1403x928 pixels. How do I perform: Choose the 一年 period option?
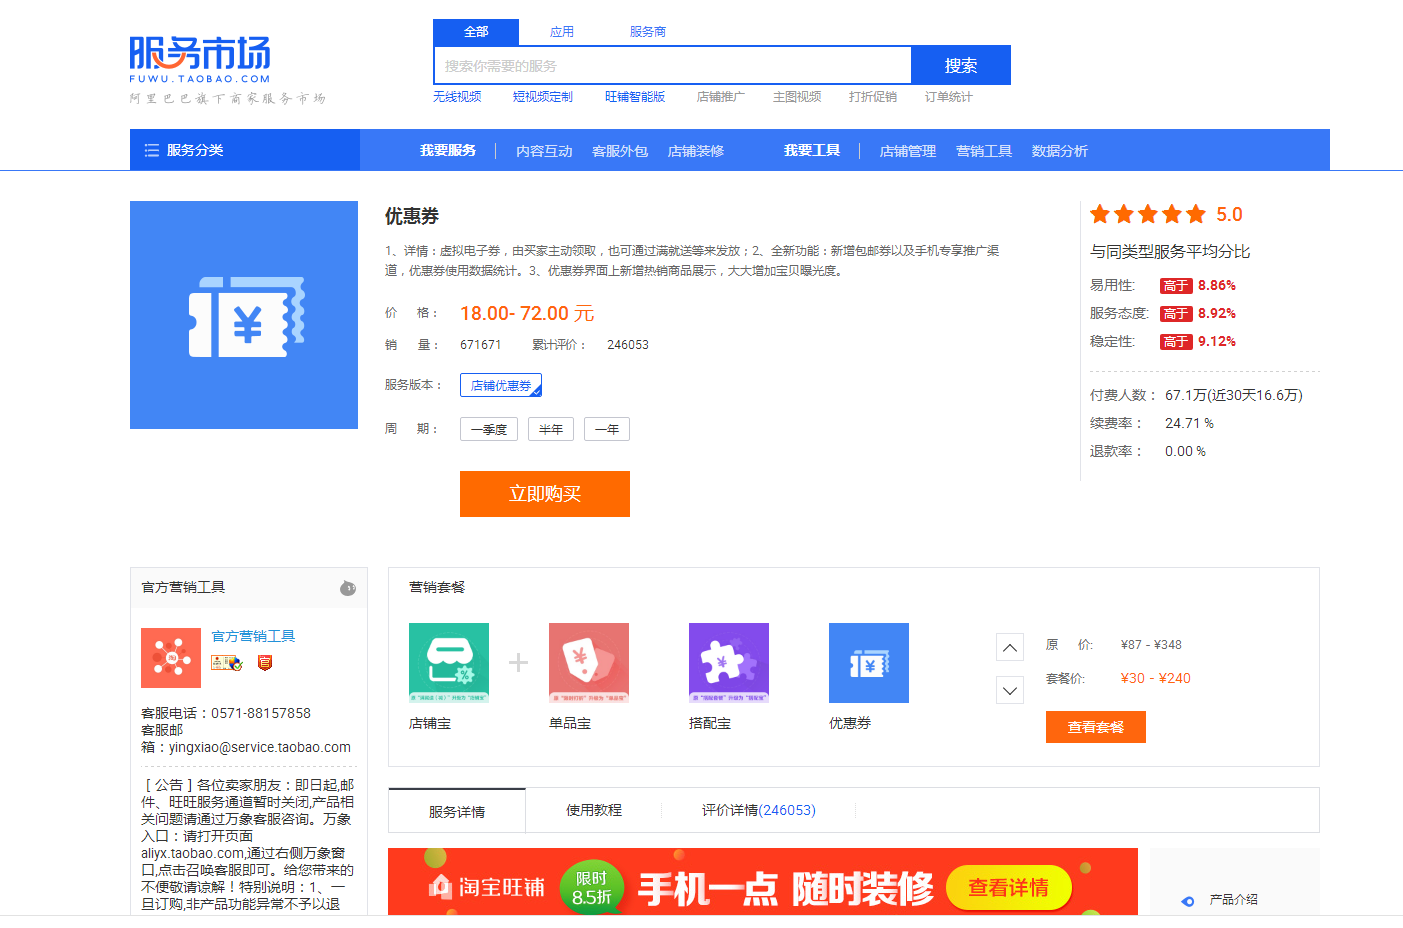[607, 429]
